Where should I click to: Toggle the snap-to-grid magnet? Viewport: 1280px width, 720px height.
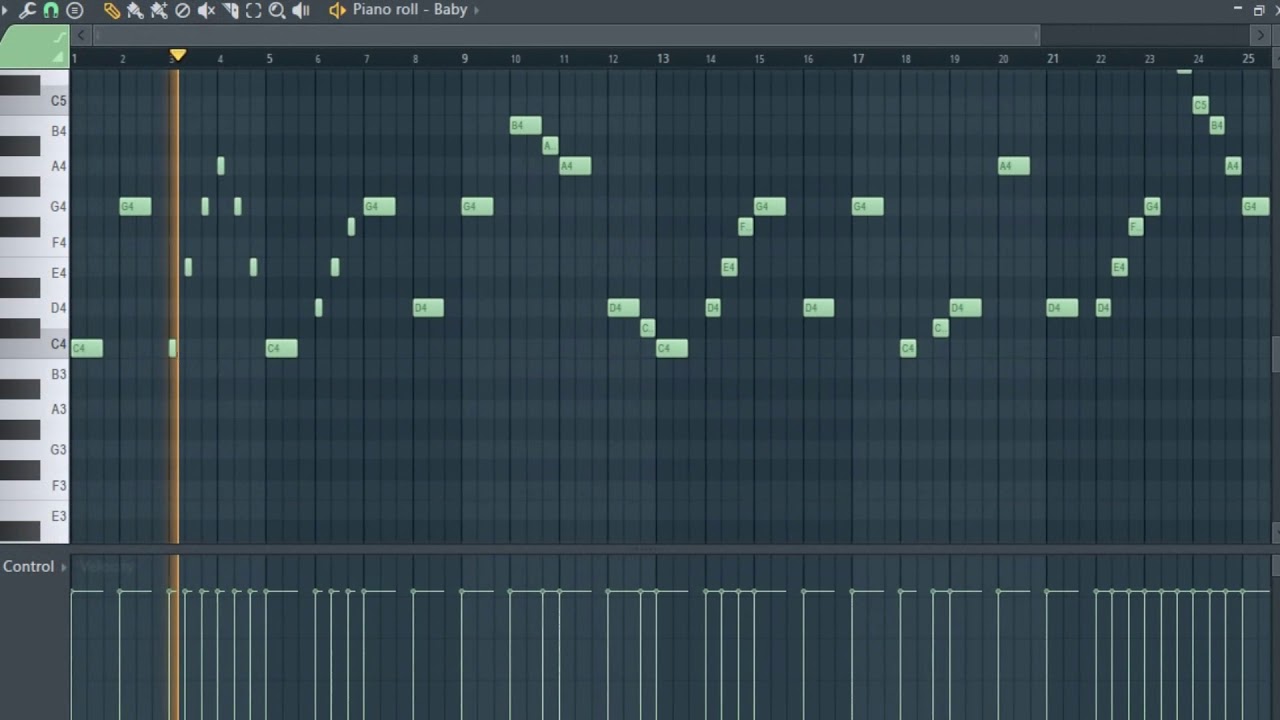coord(51,10)
